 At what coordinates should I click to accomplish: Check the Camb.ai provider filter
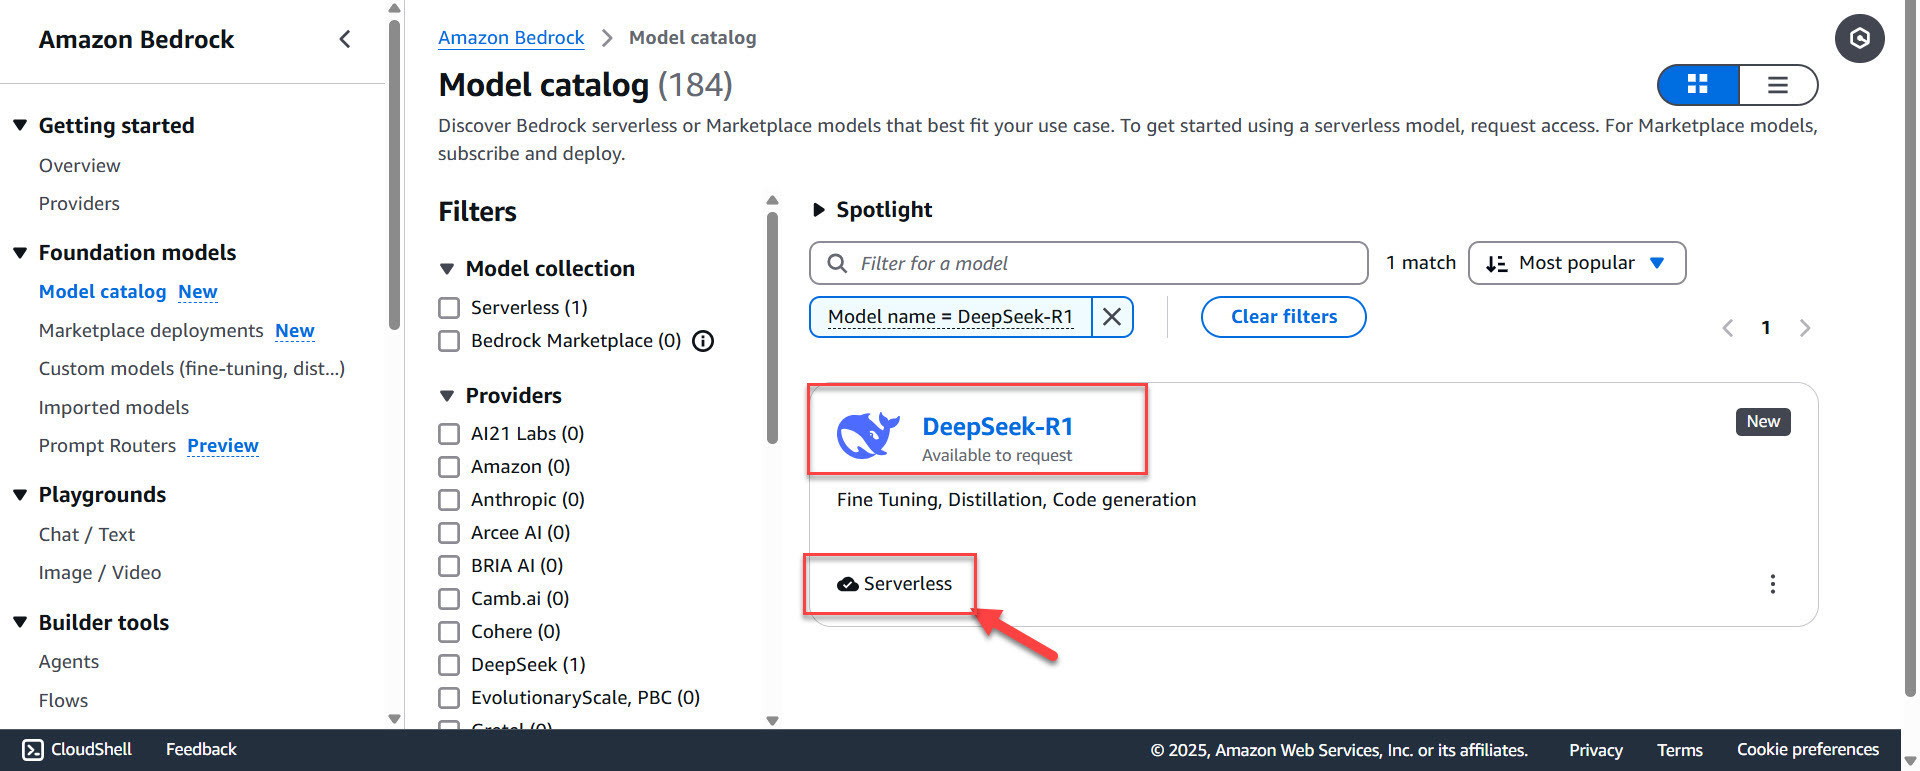(449, 599)
